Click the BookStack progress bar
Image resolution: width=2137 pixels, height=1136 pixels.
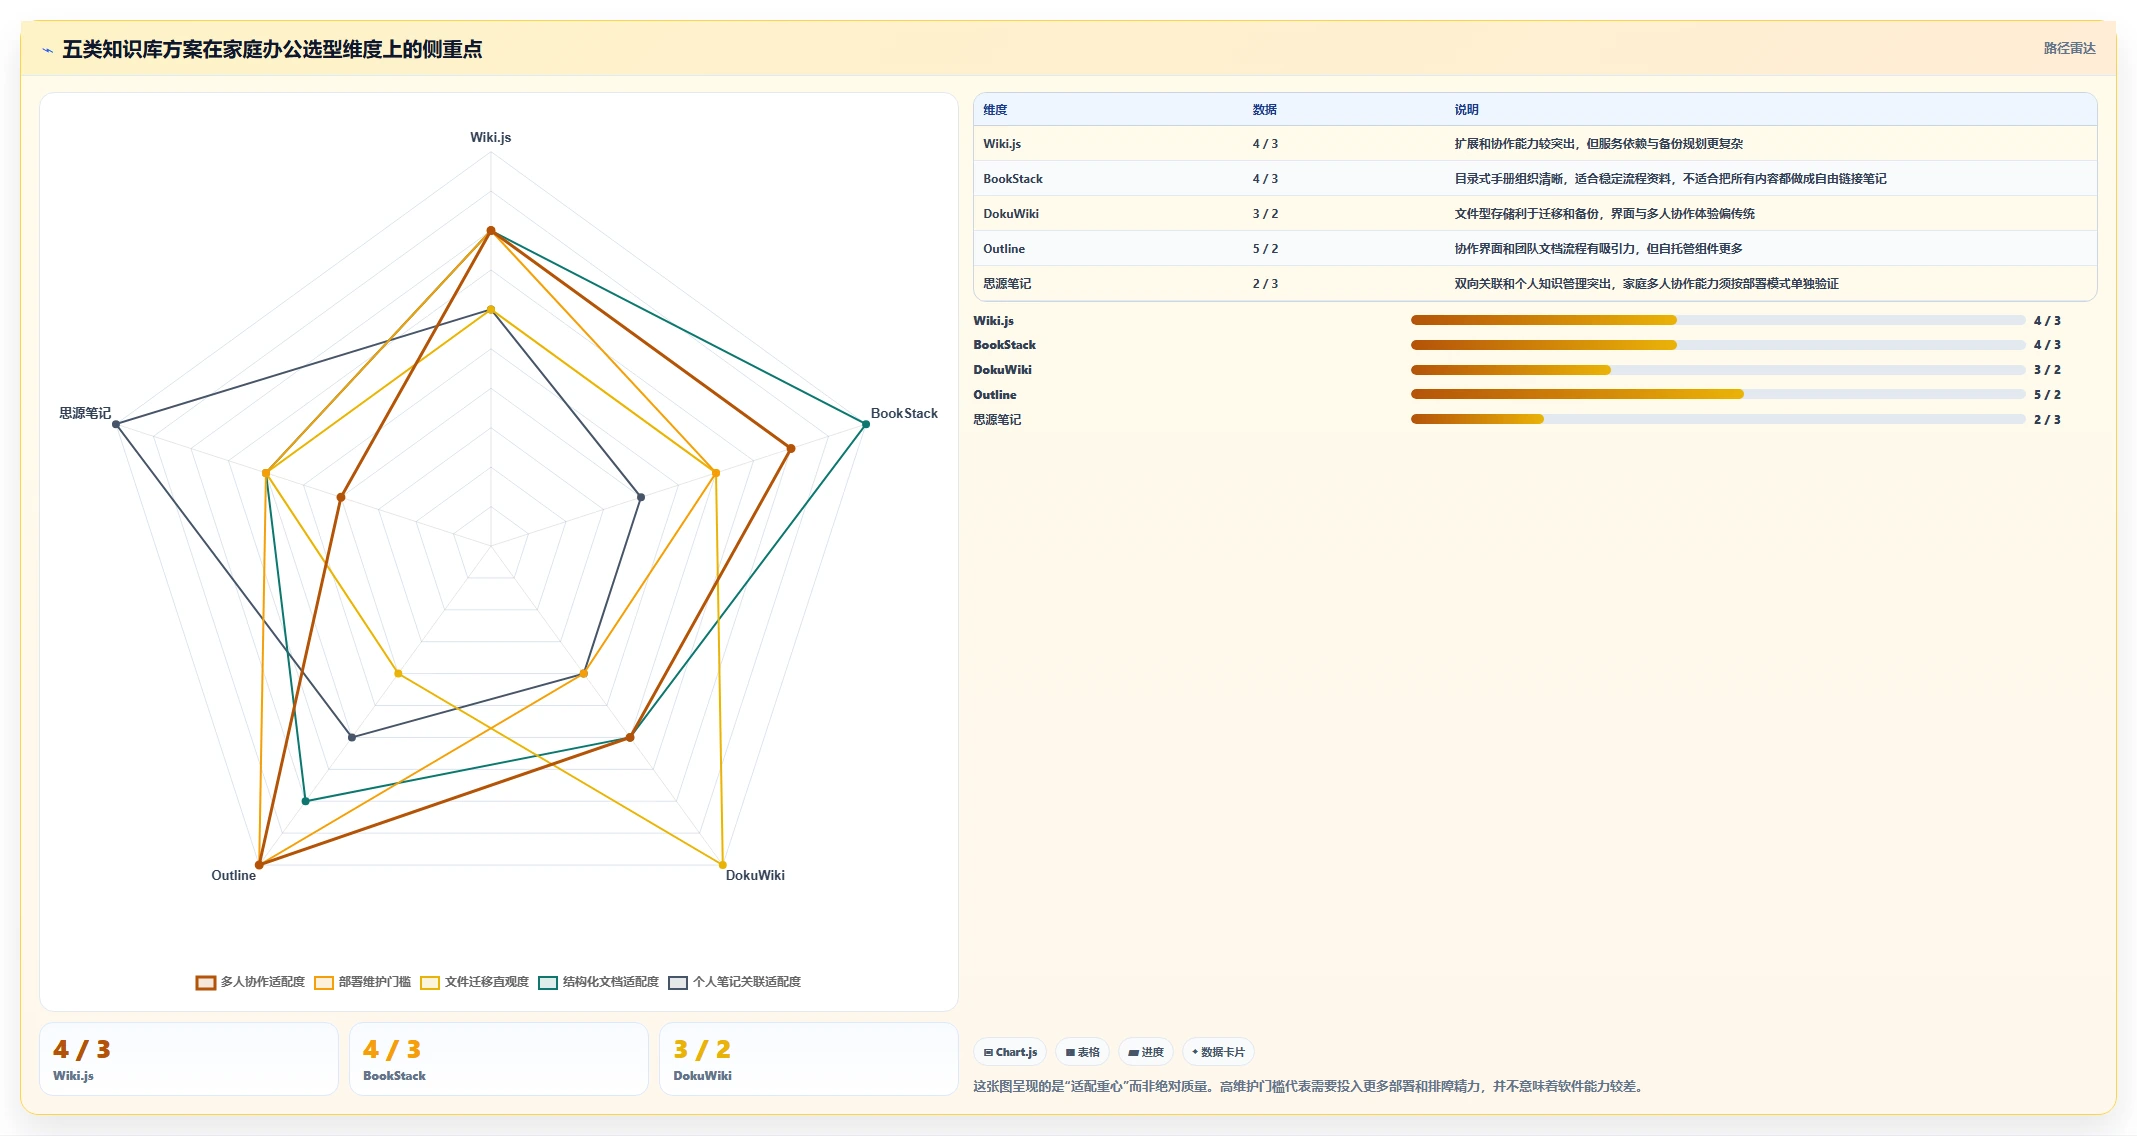click(1718, 345)
